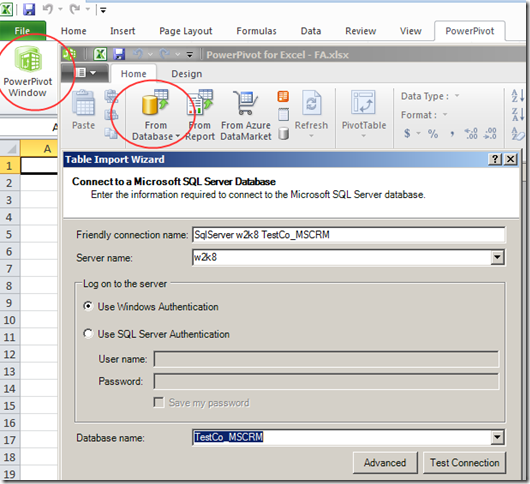Select worksheet row header 12

[x=9, y=354]
